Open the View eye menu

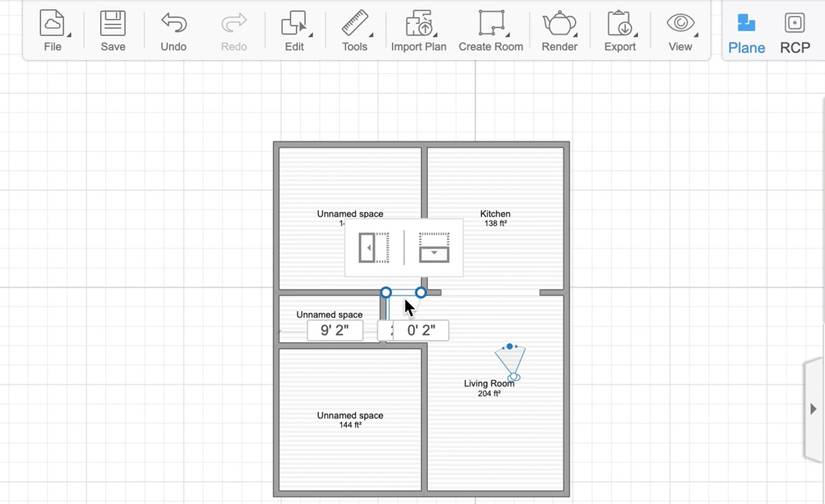(x=681, y=24)
